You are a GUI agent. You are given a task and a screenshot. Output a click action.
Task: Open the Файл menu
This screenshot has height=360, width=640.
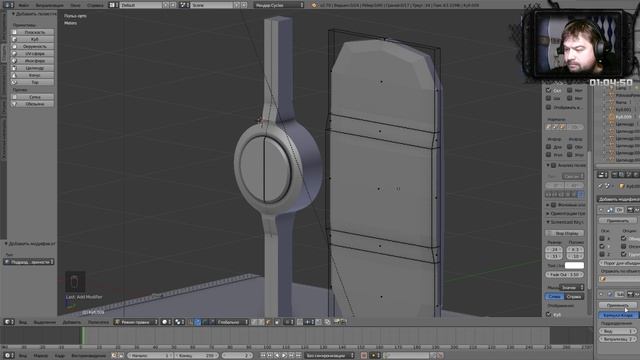click(23, 5)
